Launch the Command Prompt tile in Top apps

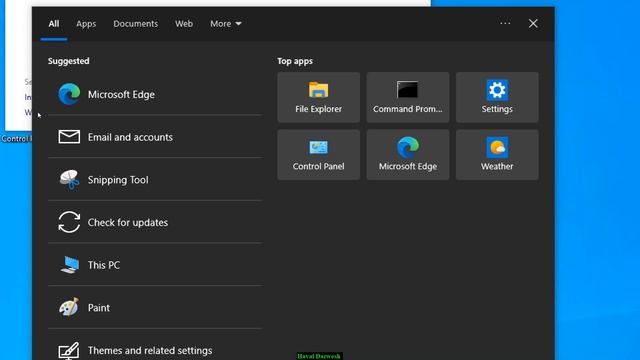point(408,97)
